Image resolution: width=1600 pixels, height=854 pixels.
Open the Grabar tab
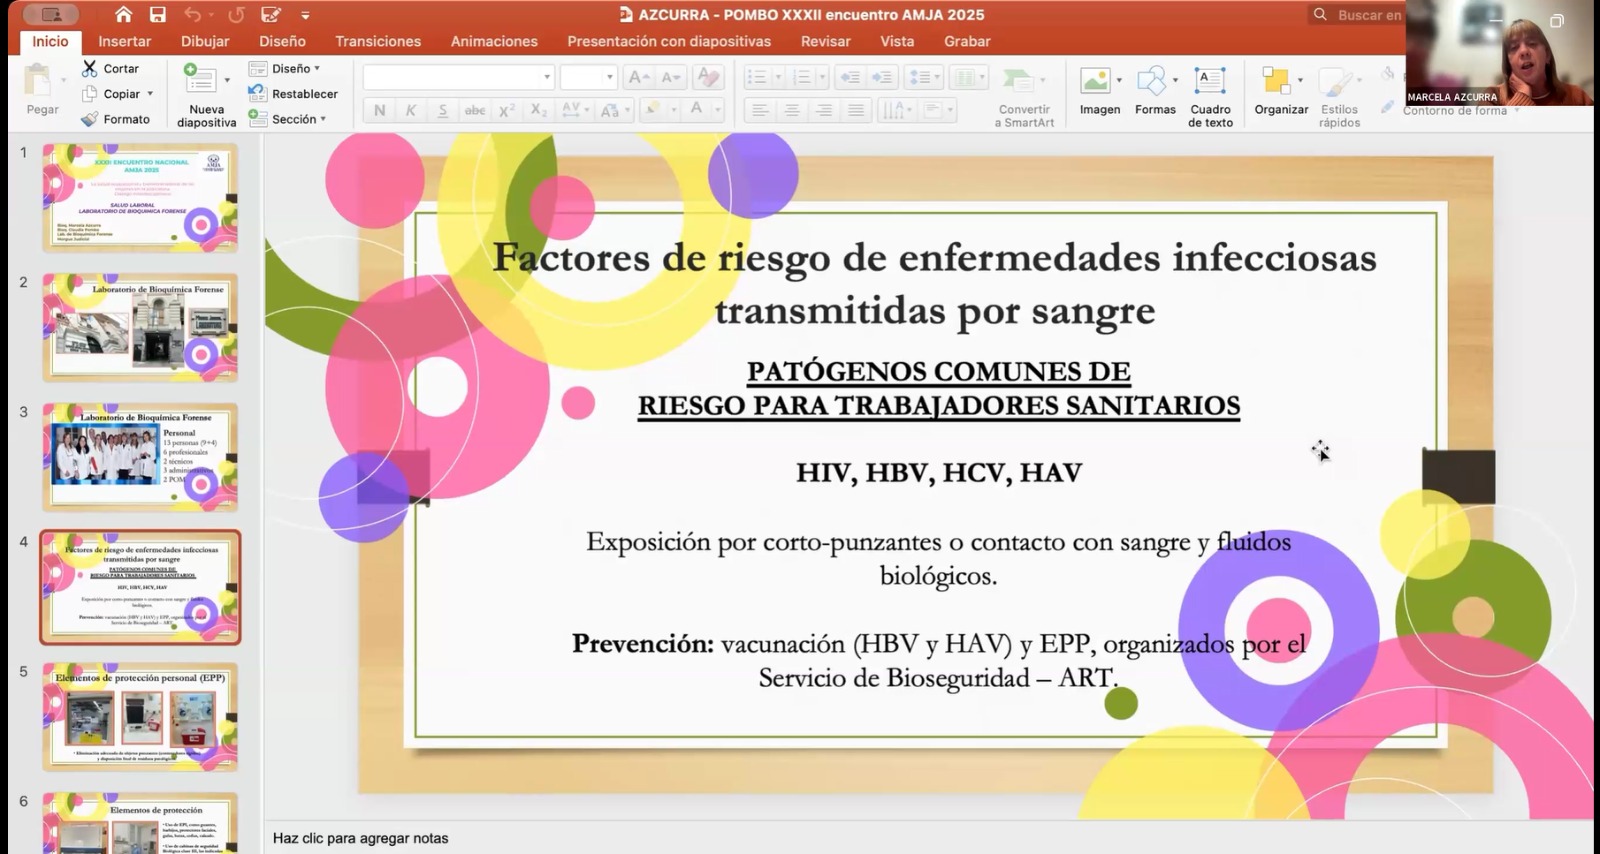click(967, 41)
